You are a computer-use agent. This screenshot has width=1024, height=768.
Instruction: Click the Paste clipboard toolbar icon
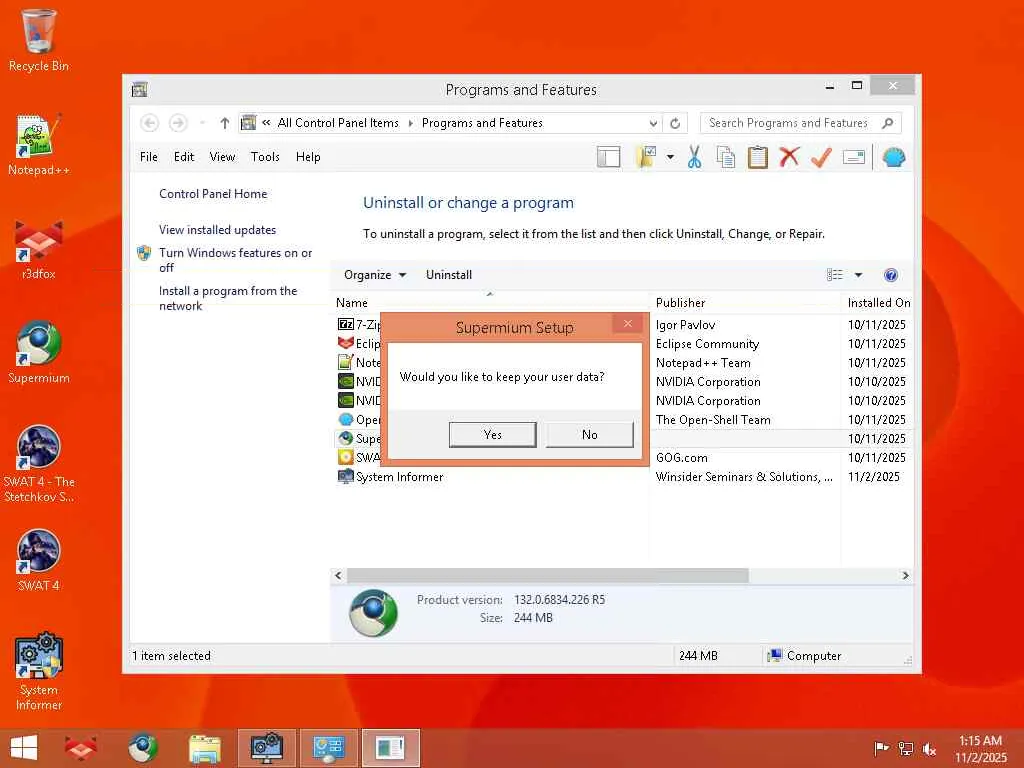pyautogui.click(x=758, y=157)
